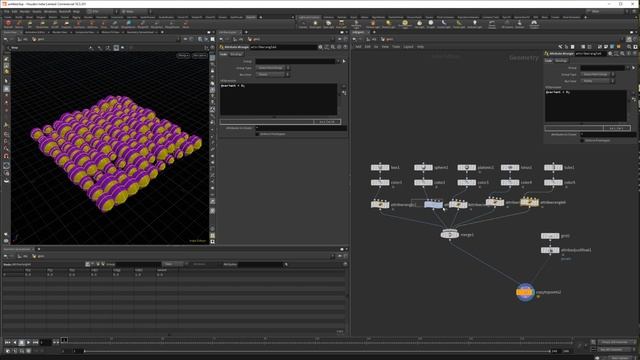Open the Windows menu
The image size is (640, 360).
point(50,11)
